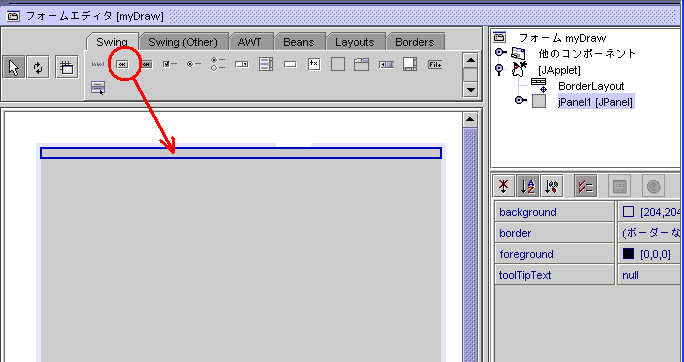This screenshot has height=362, width=684.
Task: Choose the JMenuBar 'File' palette icon
Action: click(435, 65)
